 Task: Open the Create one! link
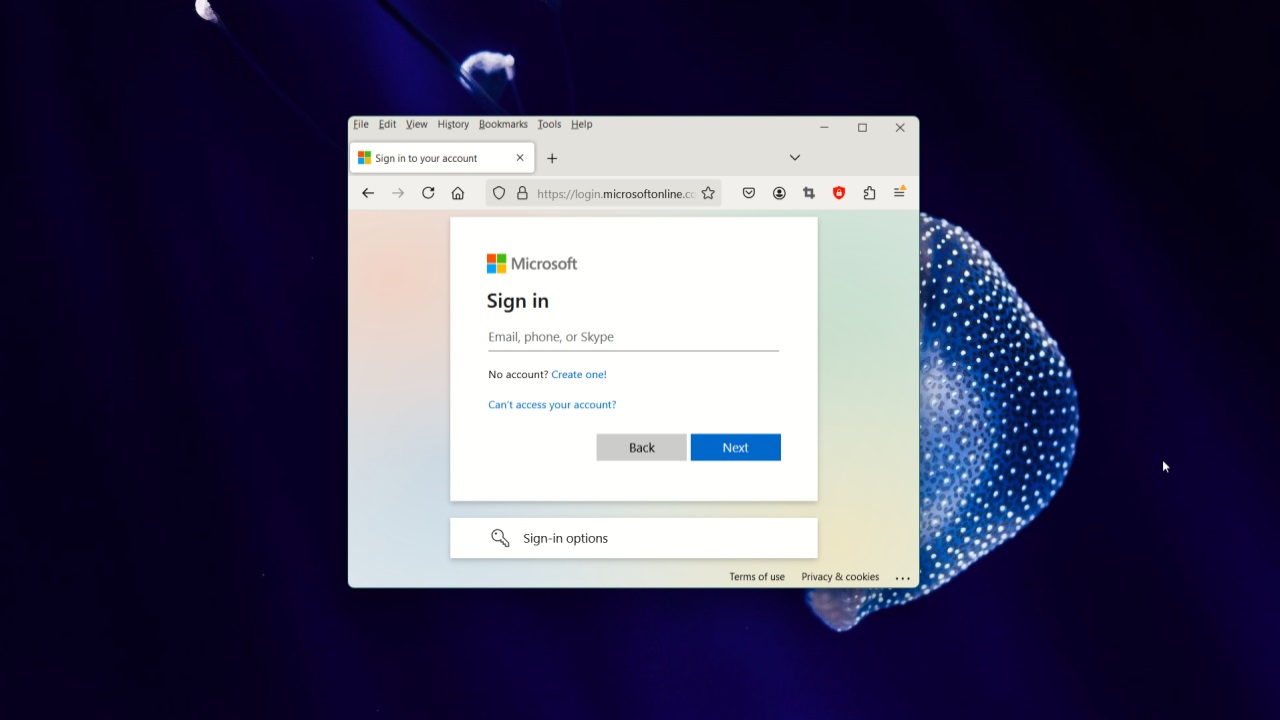tap(579, 374)
